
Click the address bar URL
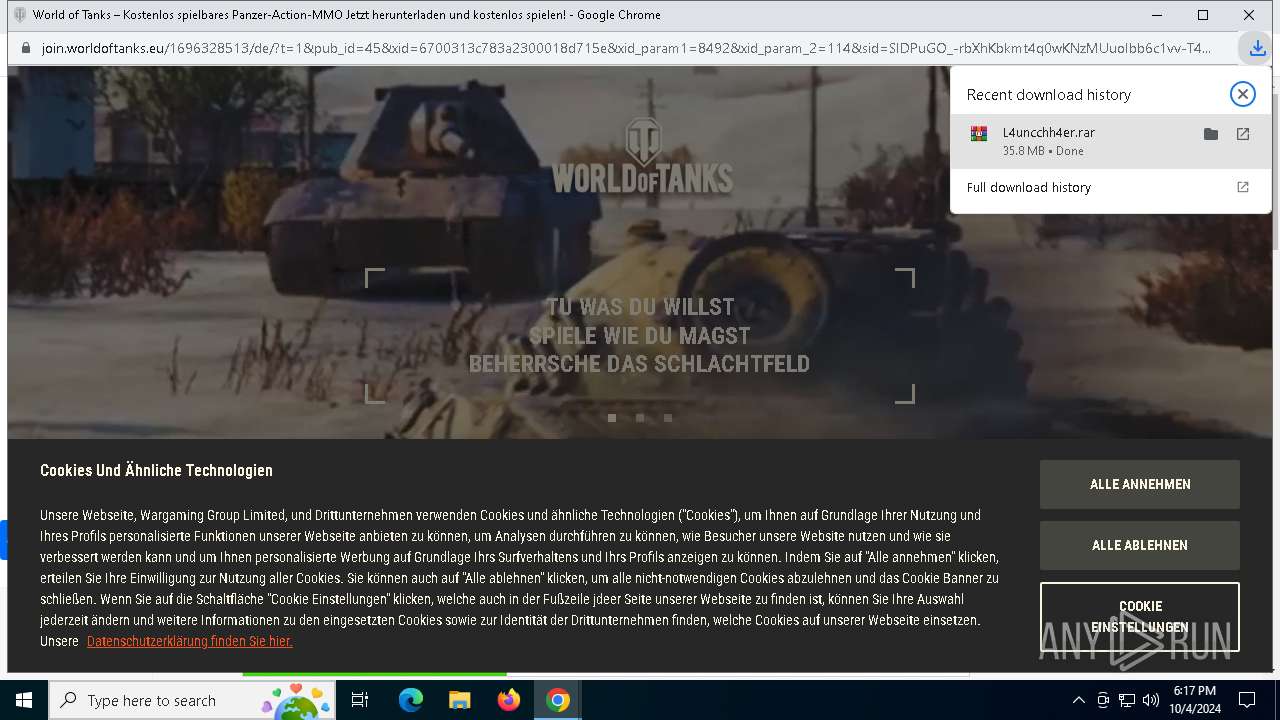(626, 48)
